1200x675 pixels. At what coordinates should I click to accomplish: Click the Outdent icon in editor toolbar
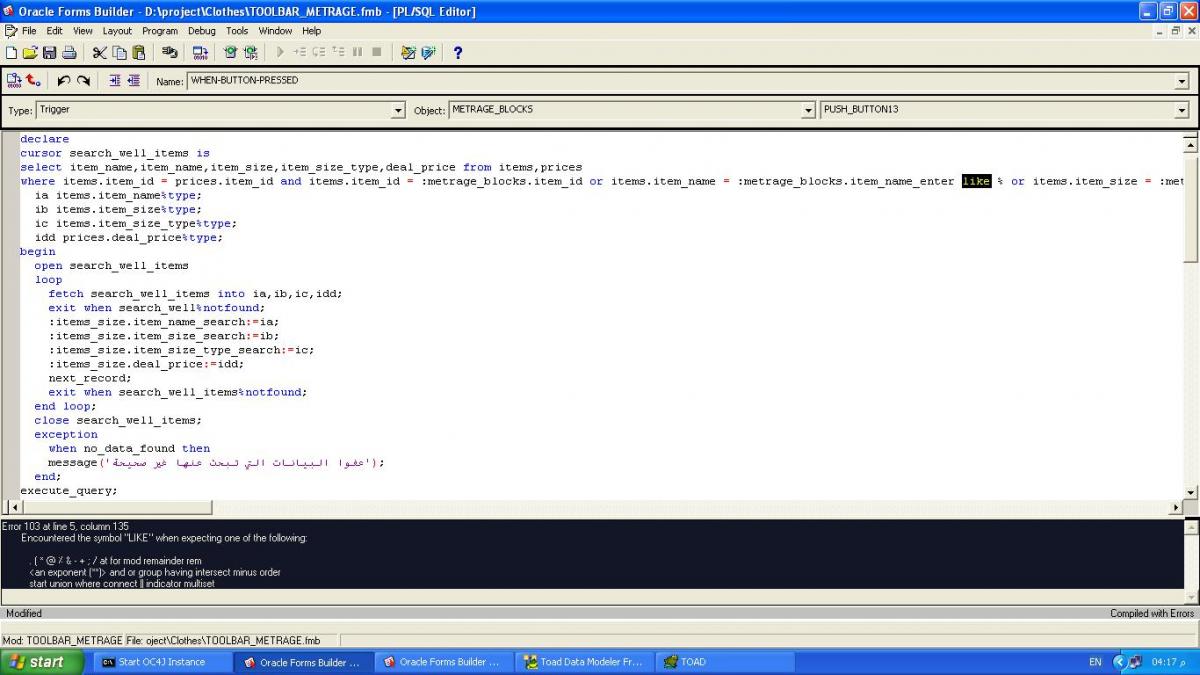[x=133, y=81]
